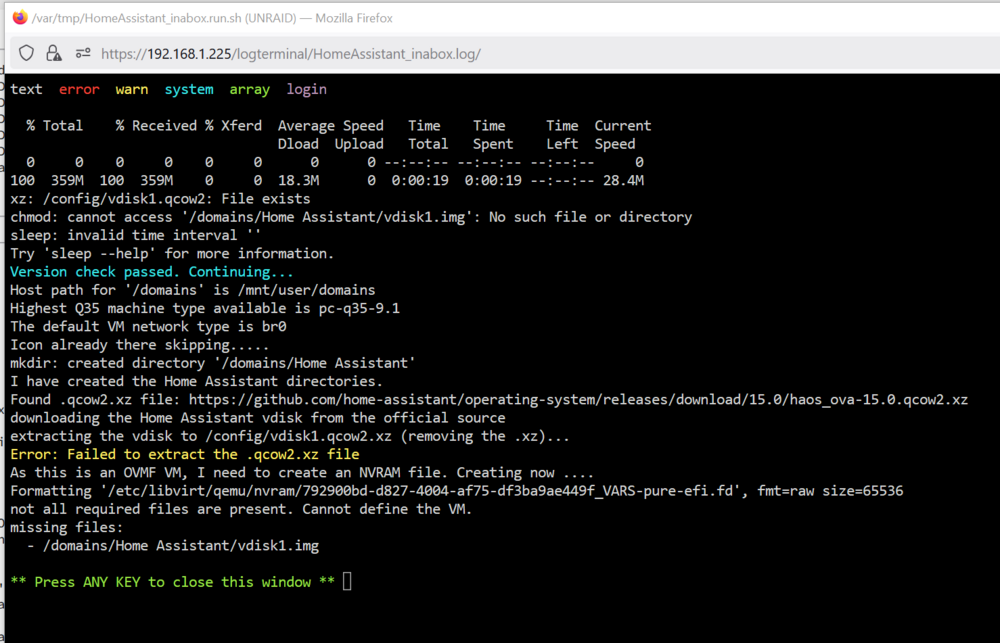Click 'sleep: invalid time interval' line
1000x643 pixels.
pos(136,235)
